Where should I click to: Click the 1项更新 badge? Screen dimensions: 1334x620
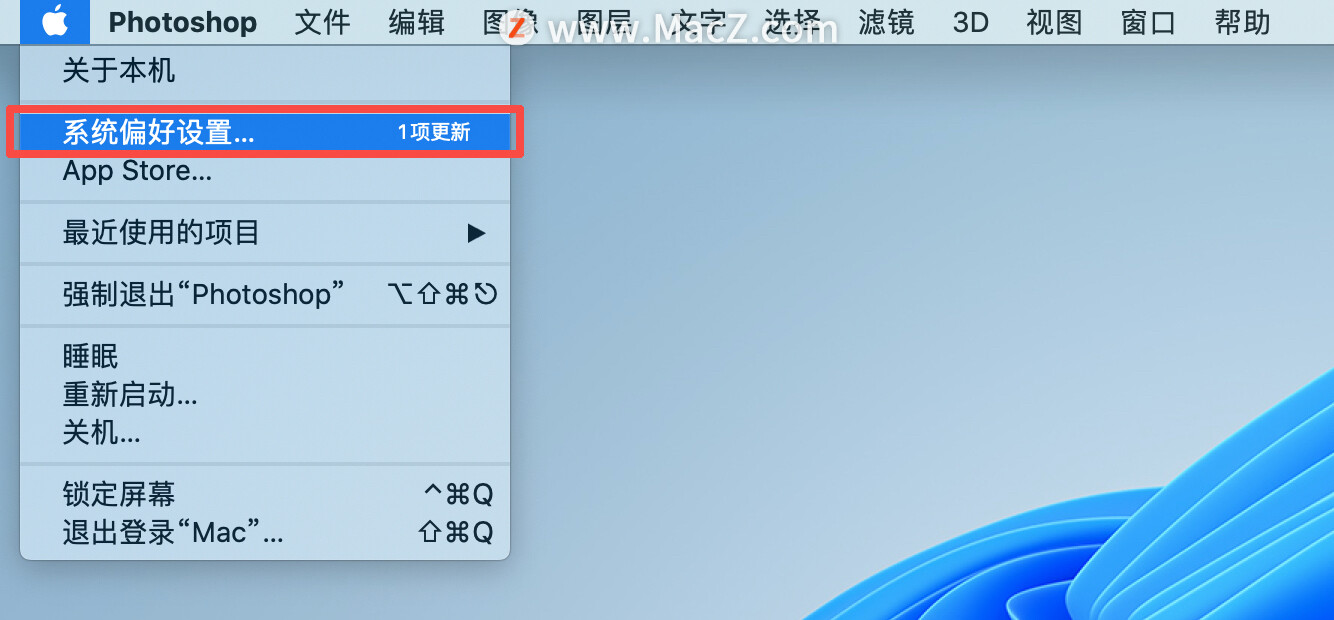coord(434,132)
